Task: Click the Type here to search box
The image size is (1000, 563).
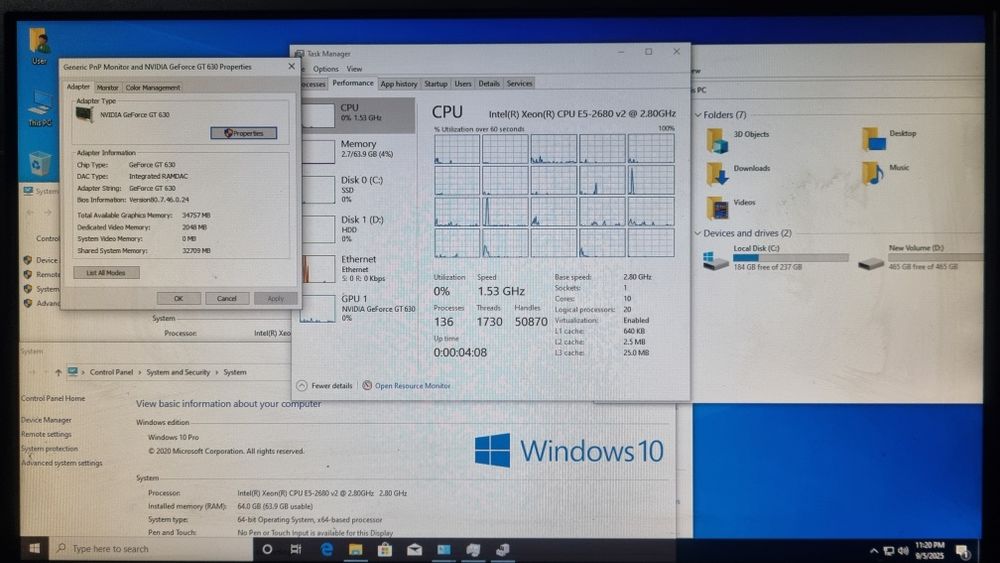Action: (153, 548)
